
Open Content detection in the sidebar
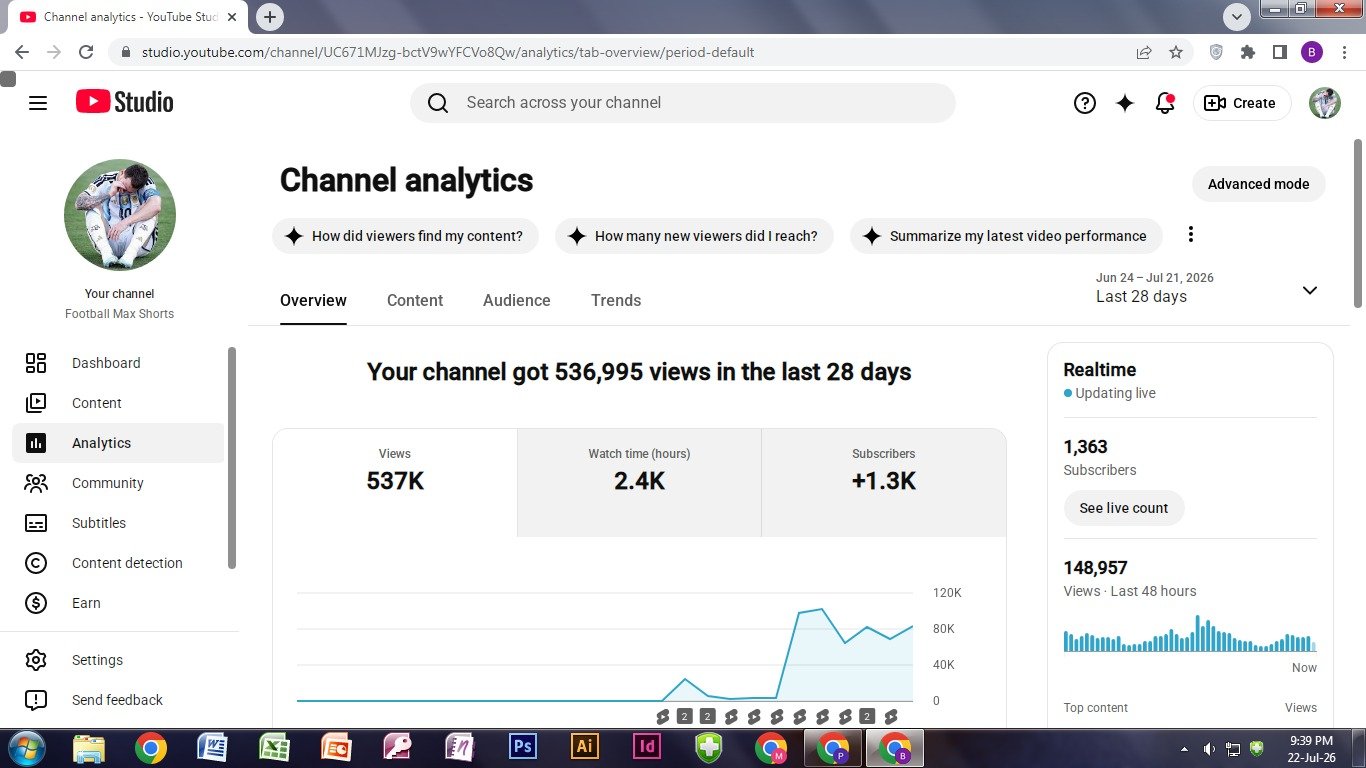tap(118, 563)
